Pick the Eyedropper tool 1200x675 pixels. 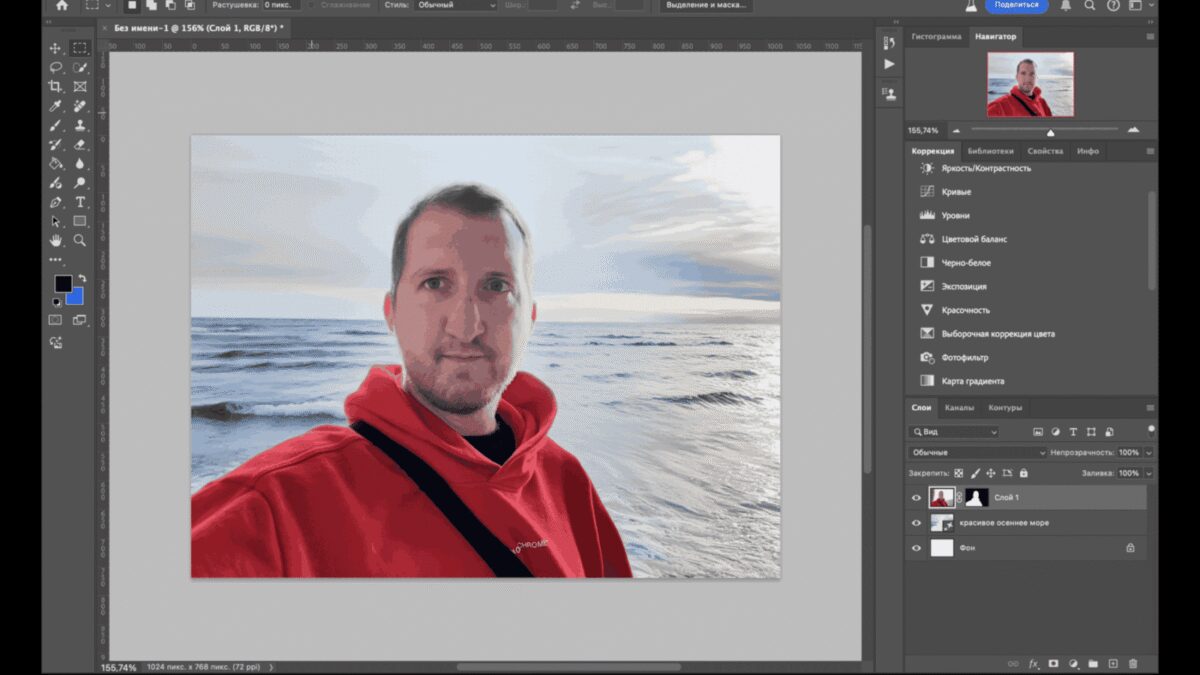coord(55,106)
